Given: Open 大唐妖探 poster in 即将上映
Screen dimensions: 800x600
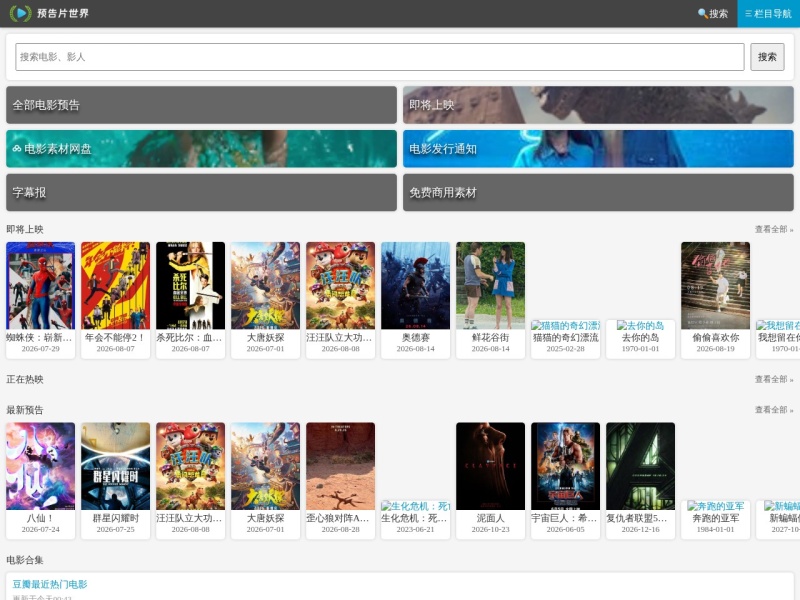Looking at the screenshot, I should 265,285.
